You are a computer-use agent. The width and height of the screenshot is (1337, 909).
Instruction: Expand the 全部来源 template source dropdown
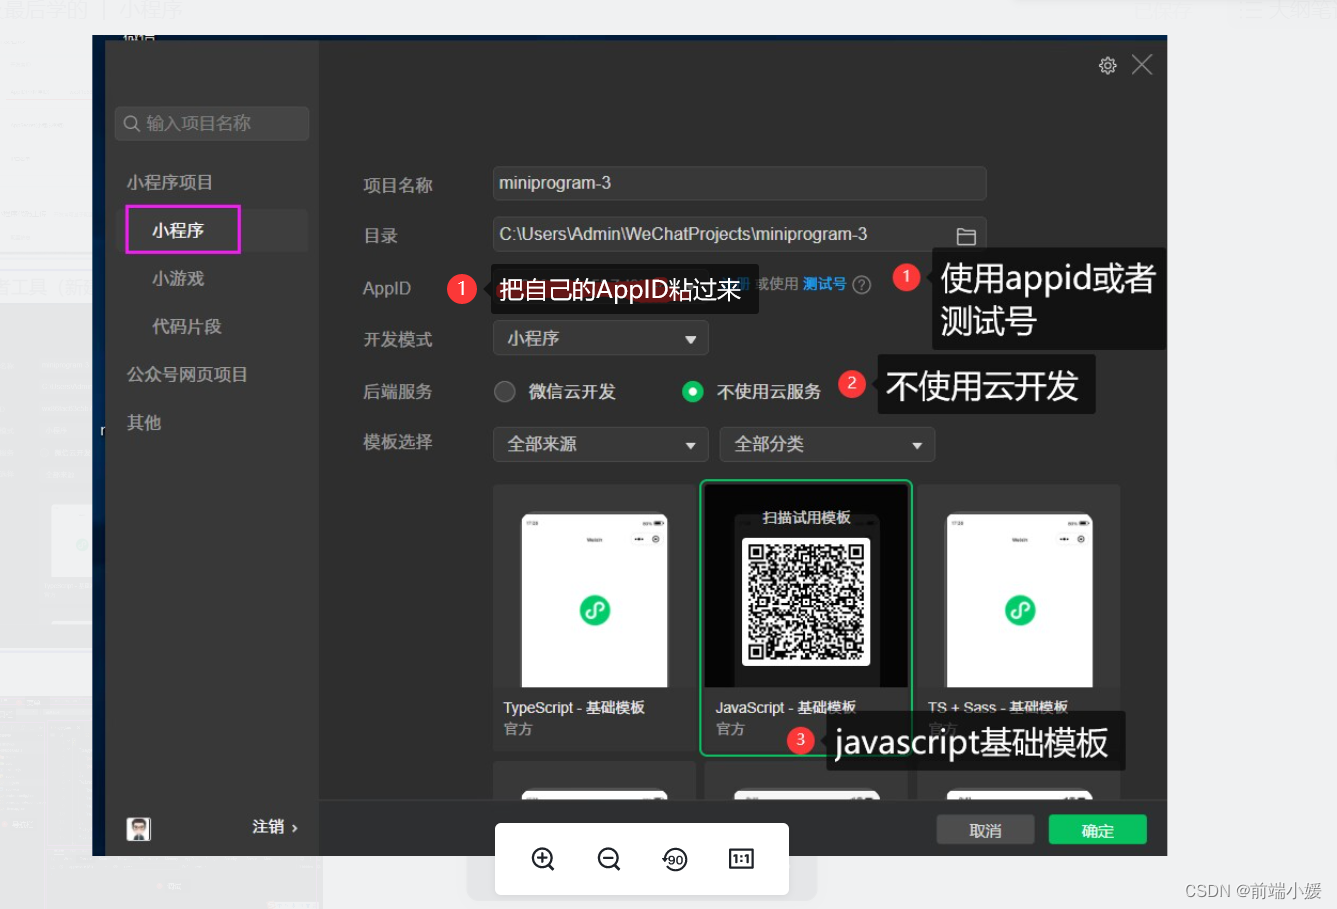(601, 444)
